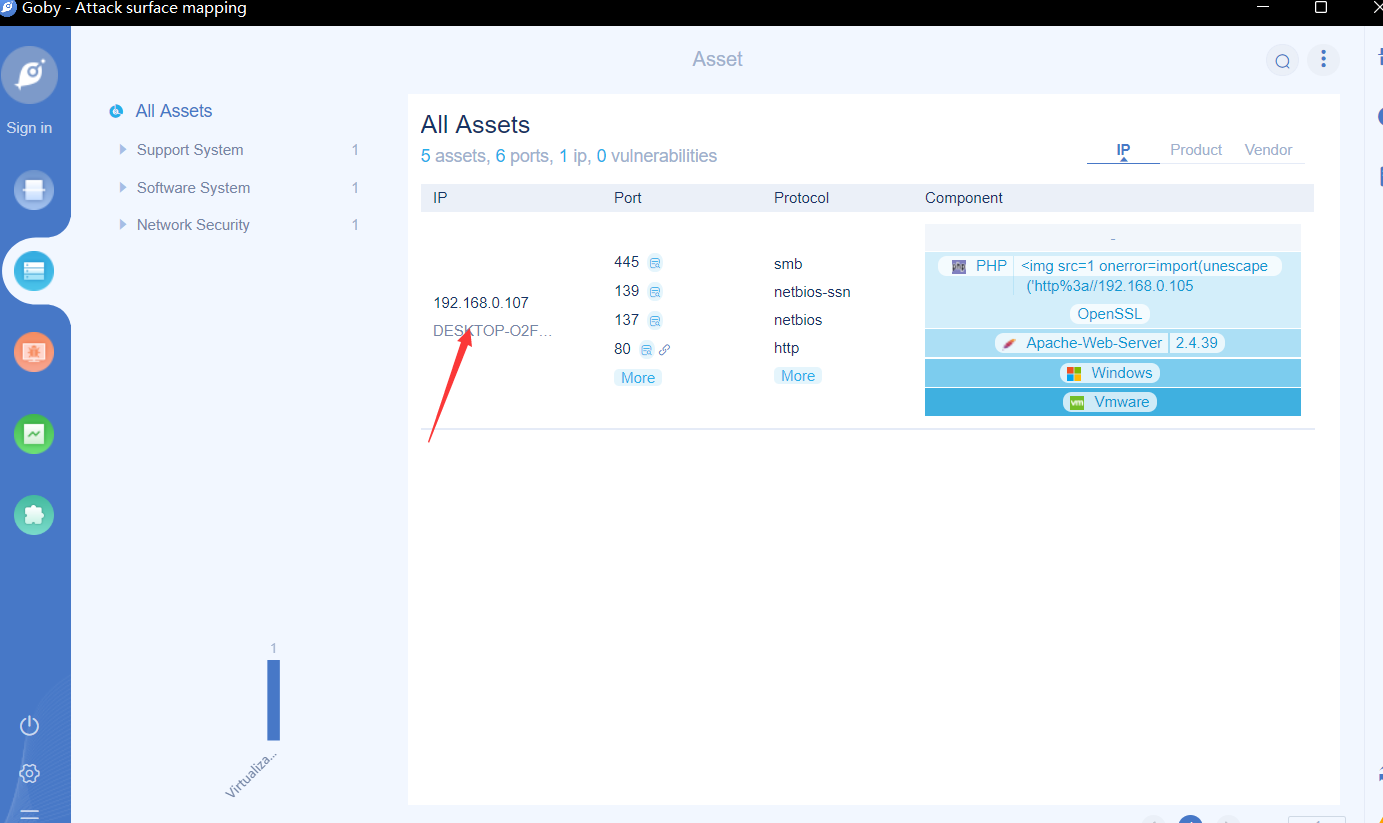Open the Extensions puzzle sidebar icon

click(x=34, y=515)
